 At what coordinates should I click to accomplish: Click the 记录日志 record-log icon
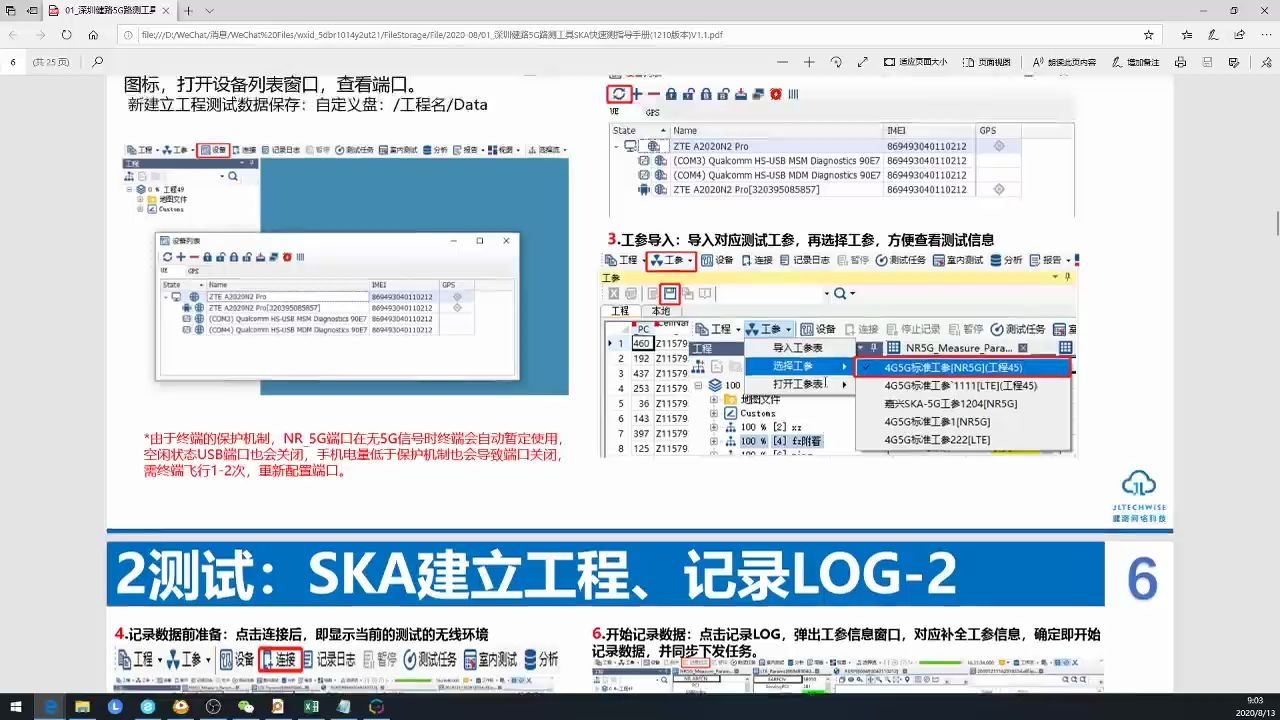(x=330, y=659)
